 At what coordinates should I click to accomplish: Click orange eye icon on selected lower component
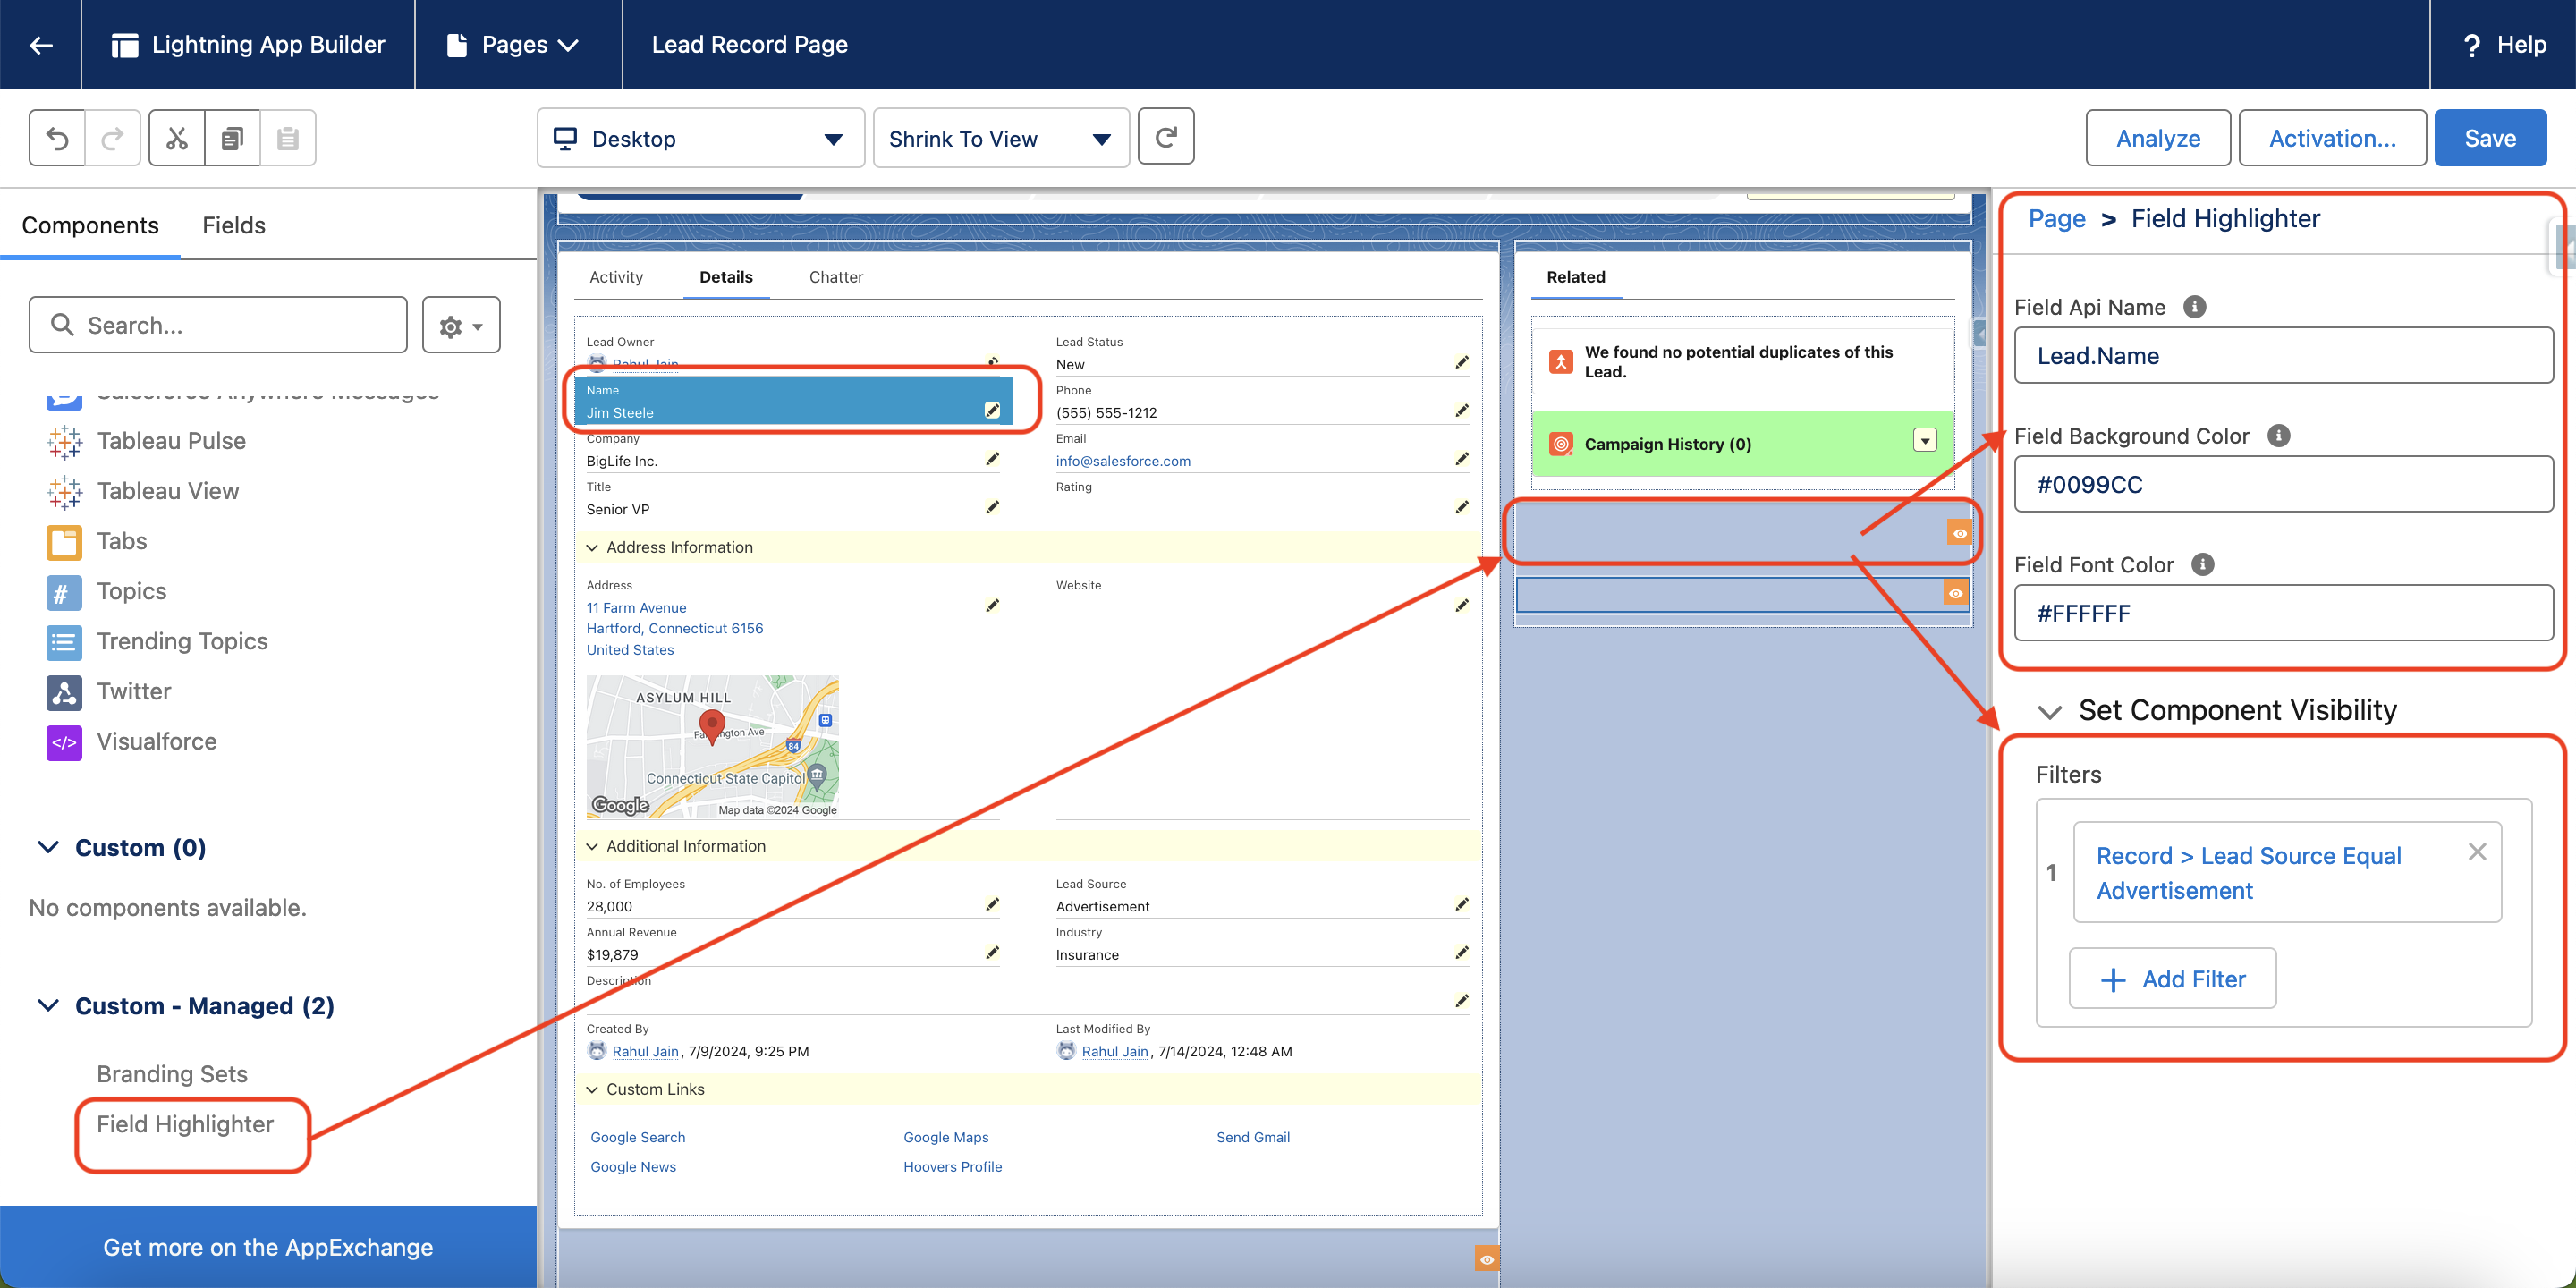coord(1955,593)
